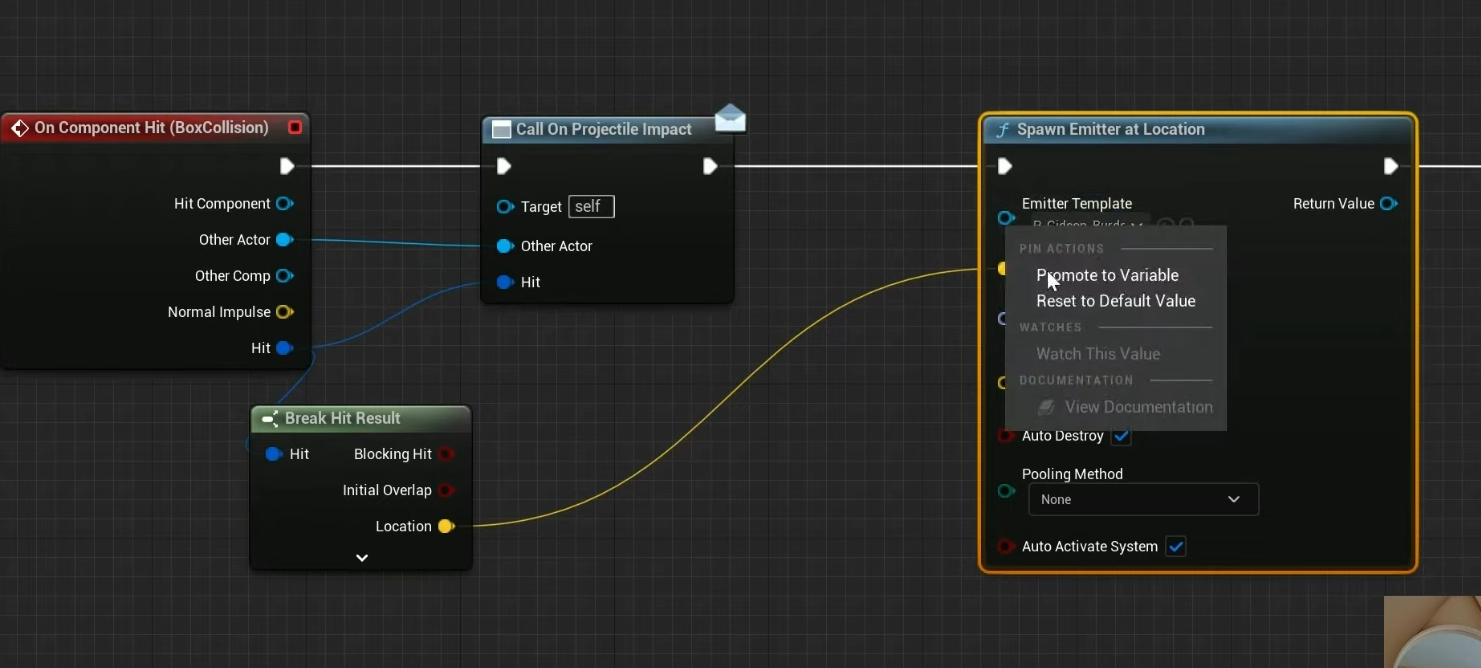Screen dimensions: 1481x668
Task: Click the Normal Impulse output pin
Action: (284, 312)
